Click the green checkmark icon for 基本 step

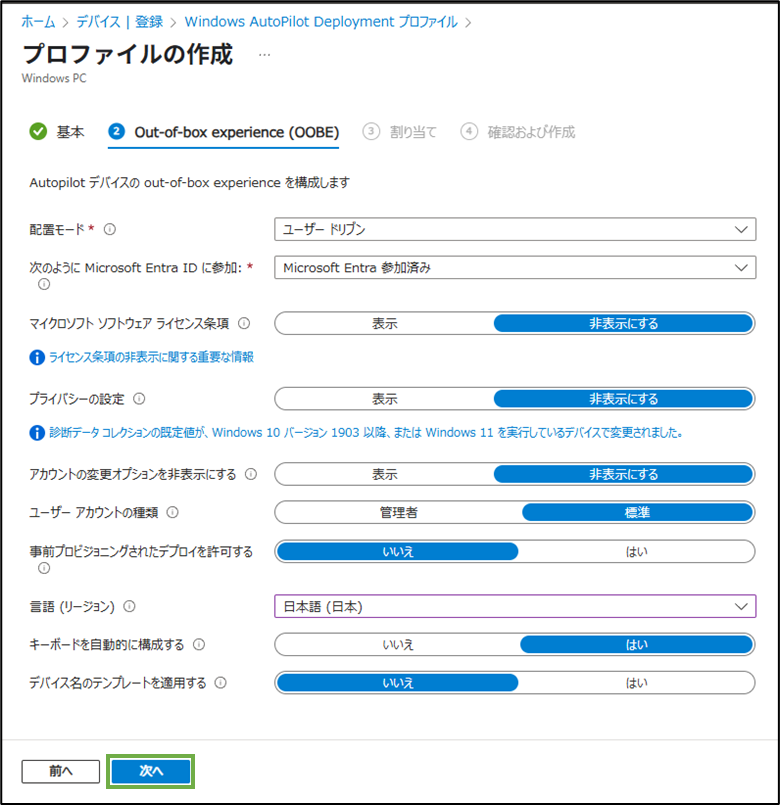[38, 131]
